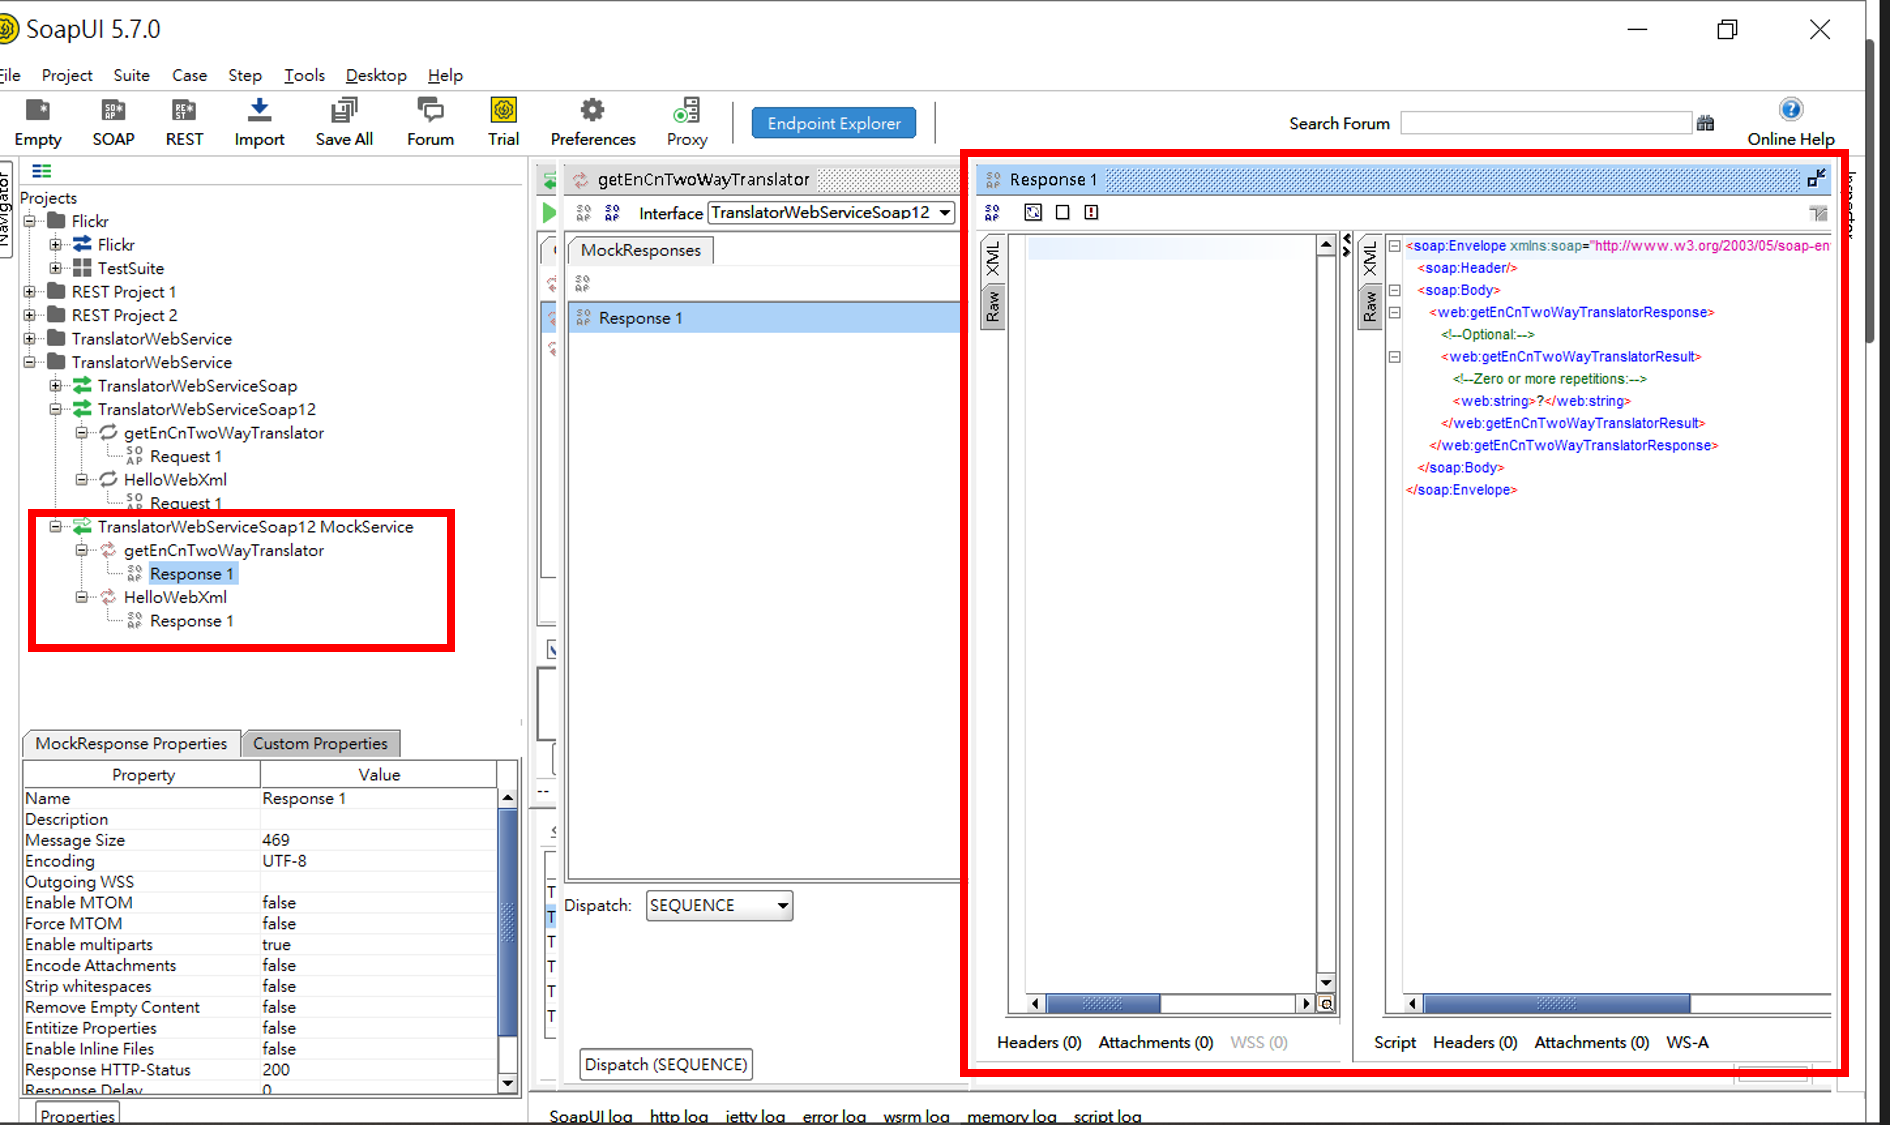Image resolution: width=1890 pixels, height=1125 pixels.
Task: Click the Save All icon
Action: click(344, 111)
